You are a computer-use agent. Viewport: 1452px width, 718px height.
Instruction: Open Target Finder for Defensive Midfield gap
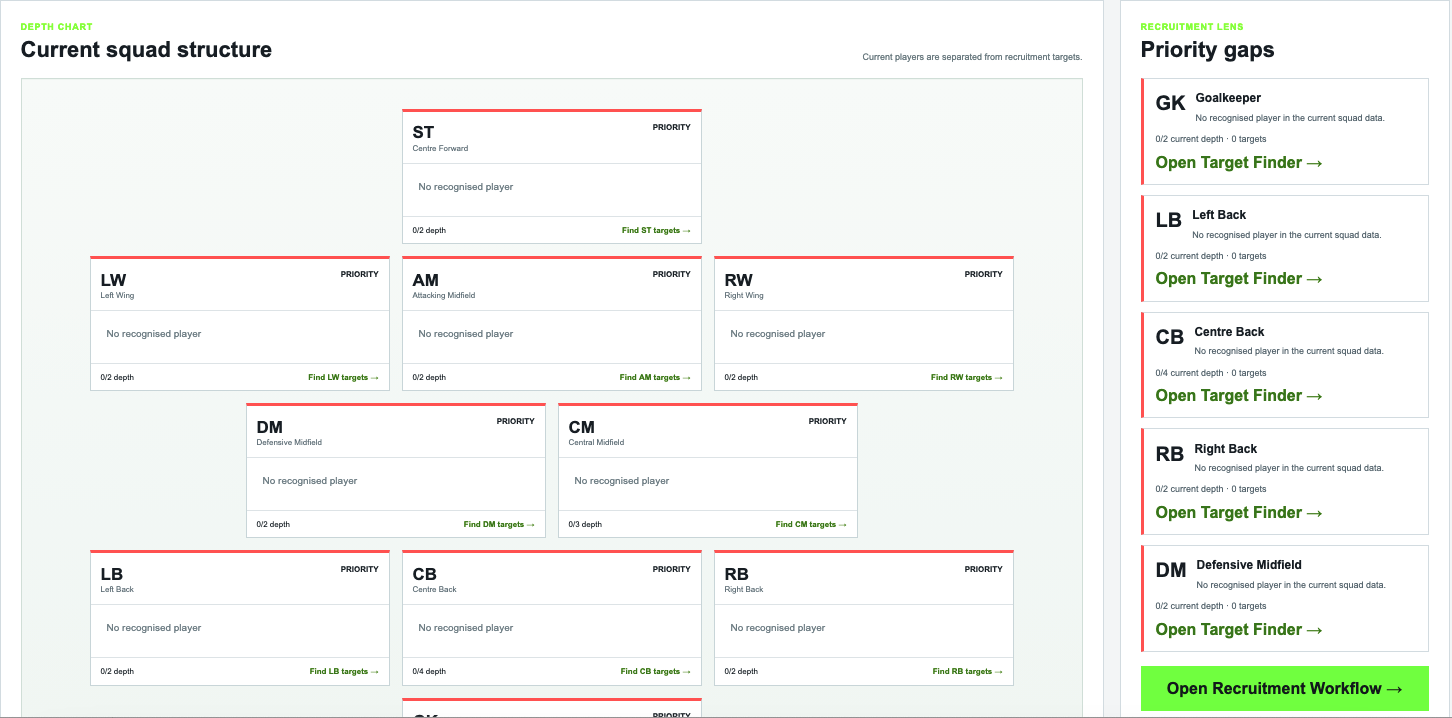tap(1239, 629)
